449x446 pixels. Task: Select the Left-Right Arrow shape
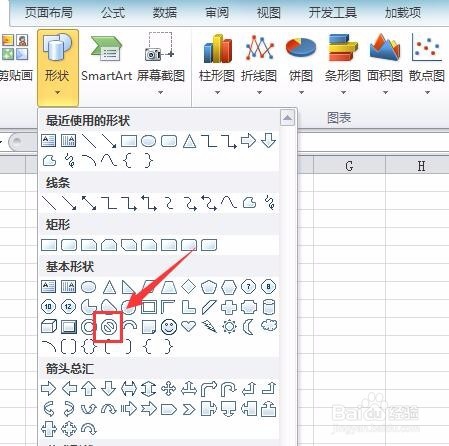[129, 389]
